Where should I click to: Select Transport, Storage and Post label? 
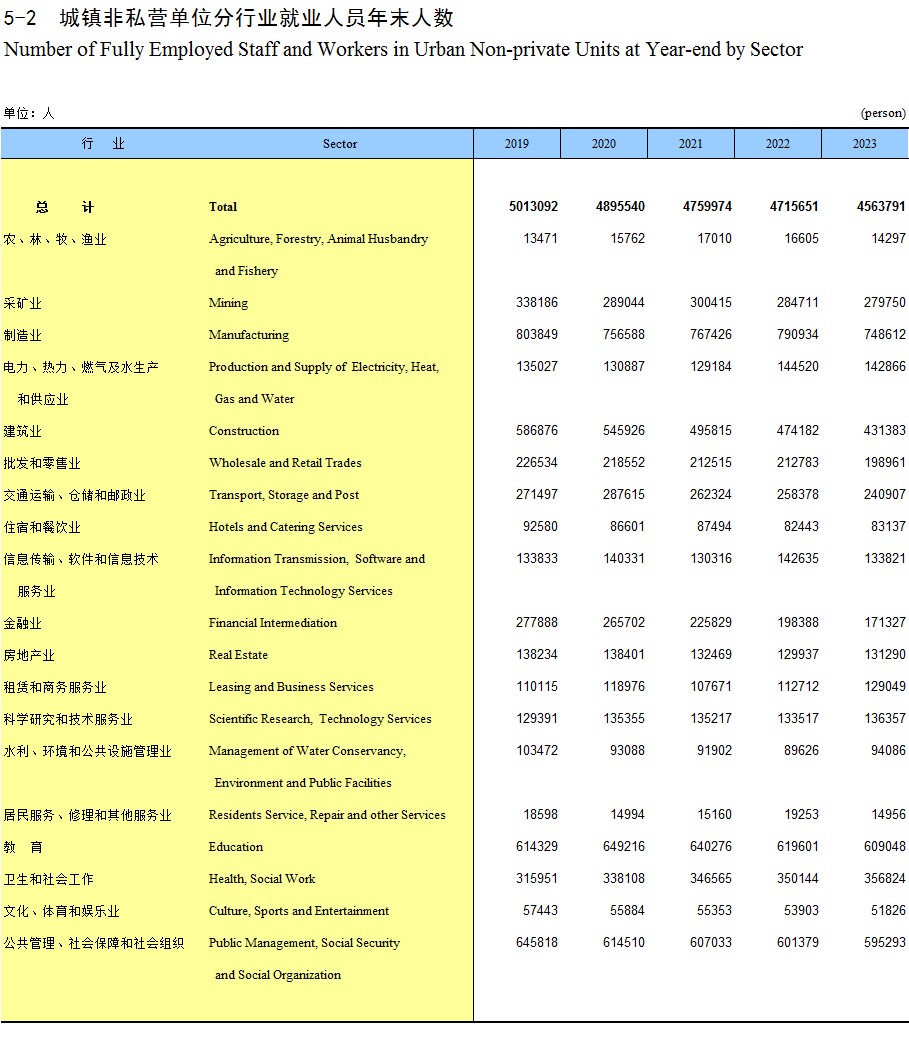[283, 495]
